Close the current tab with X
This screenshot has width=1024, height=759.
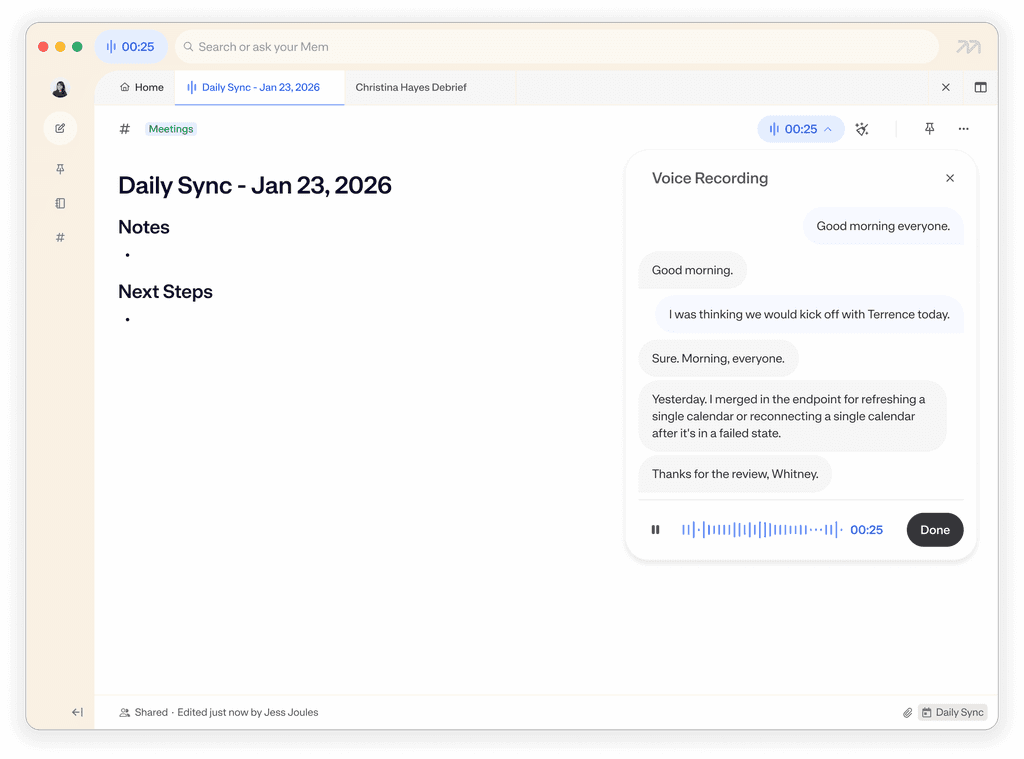(946, 88)
